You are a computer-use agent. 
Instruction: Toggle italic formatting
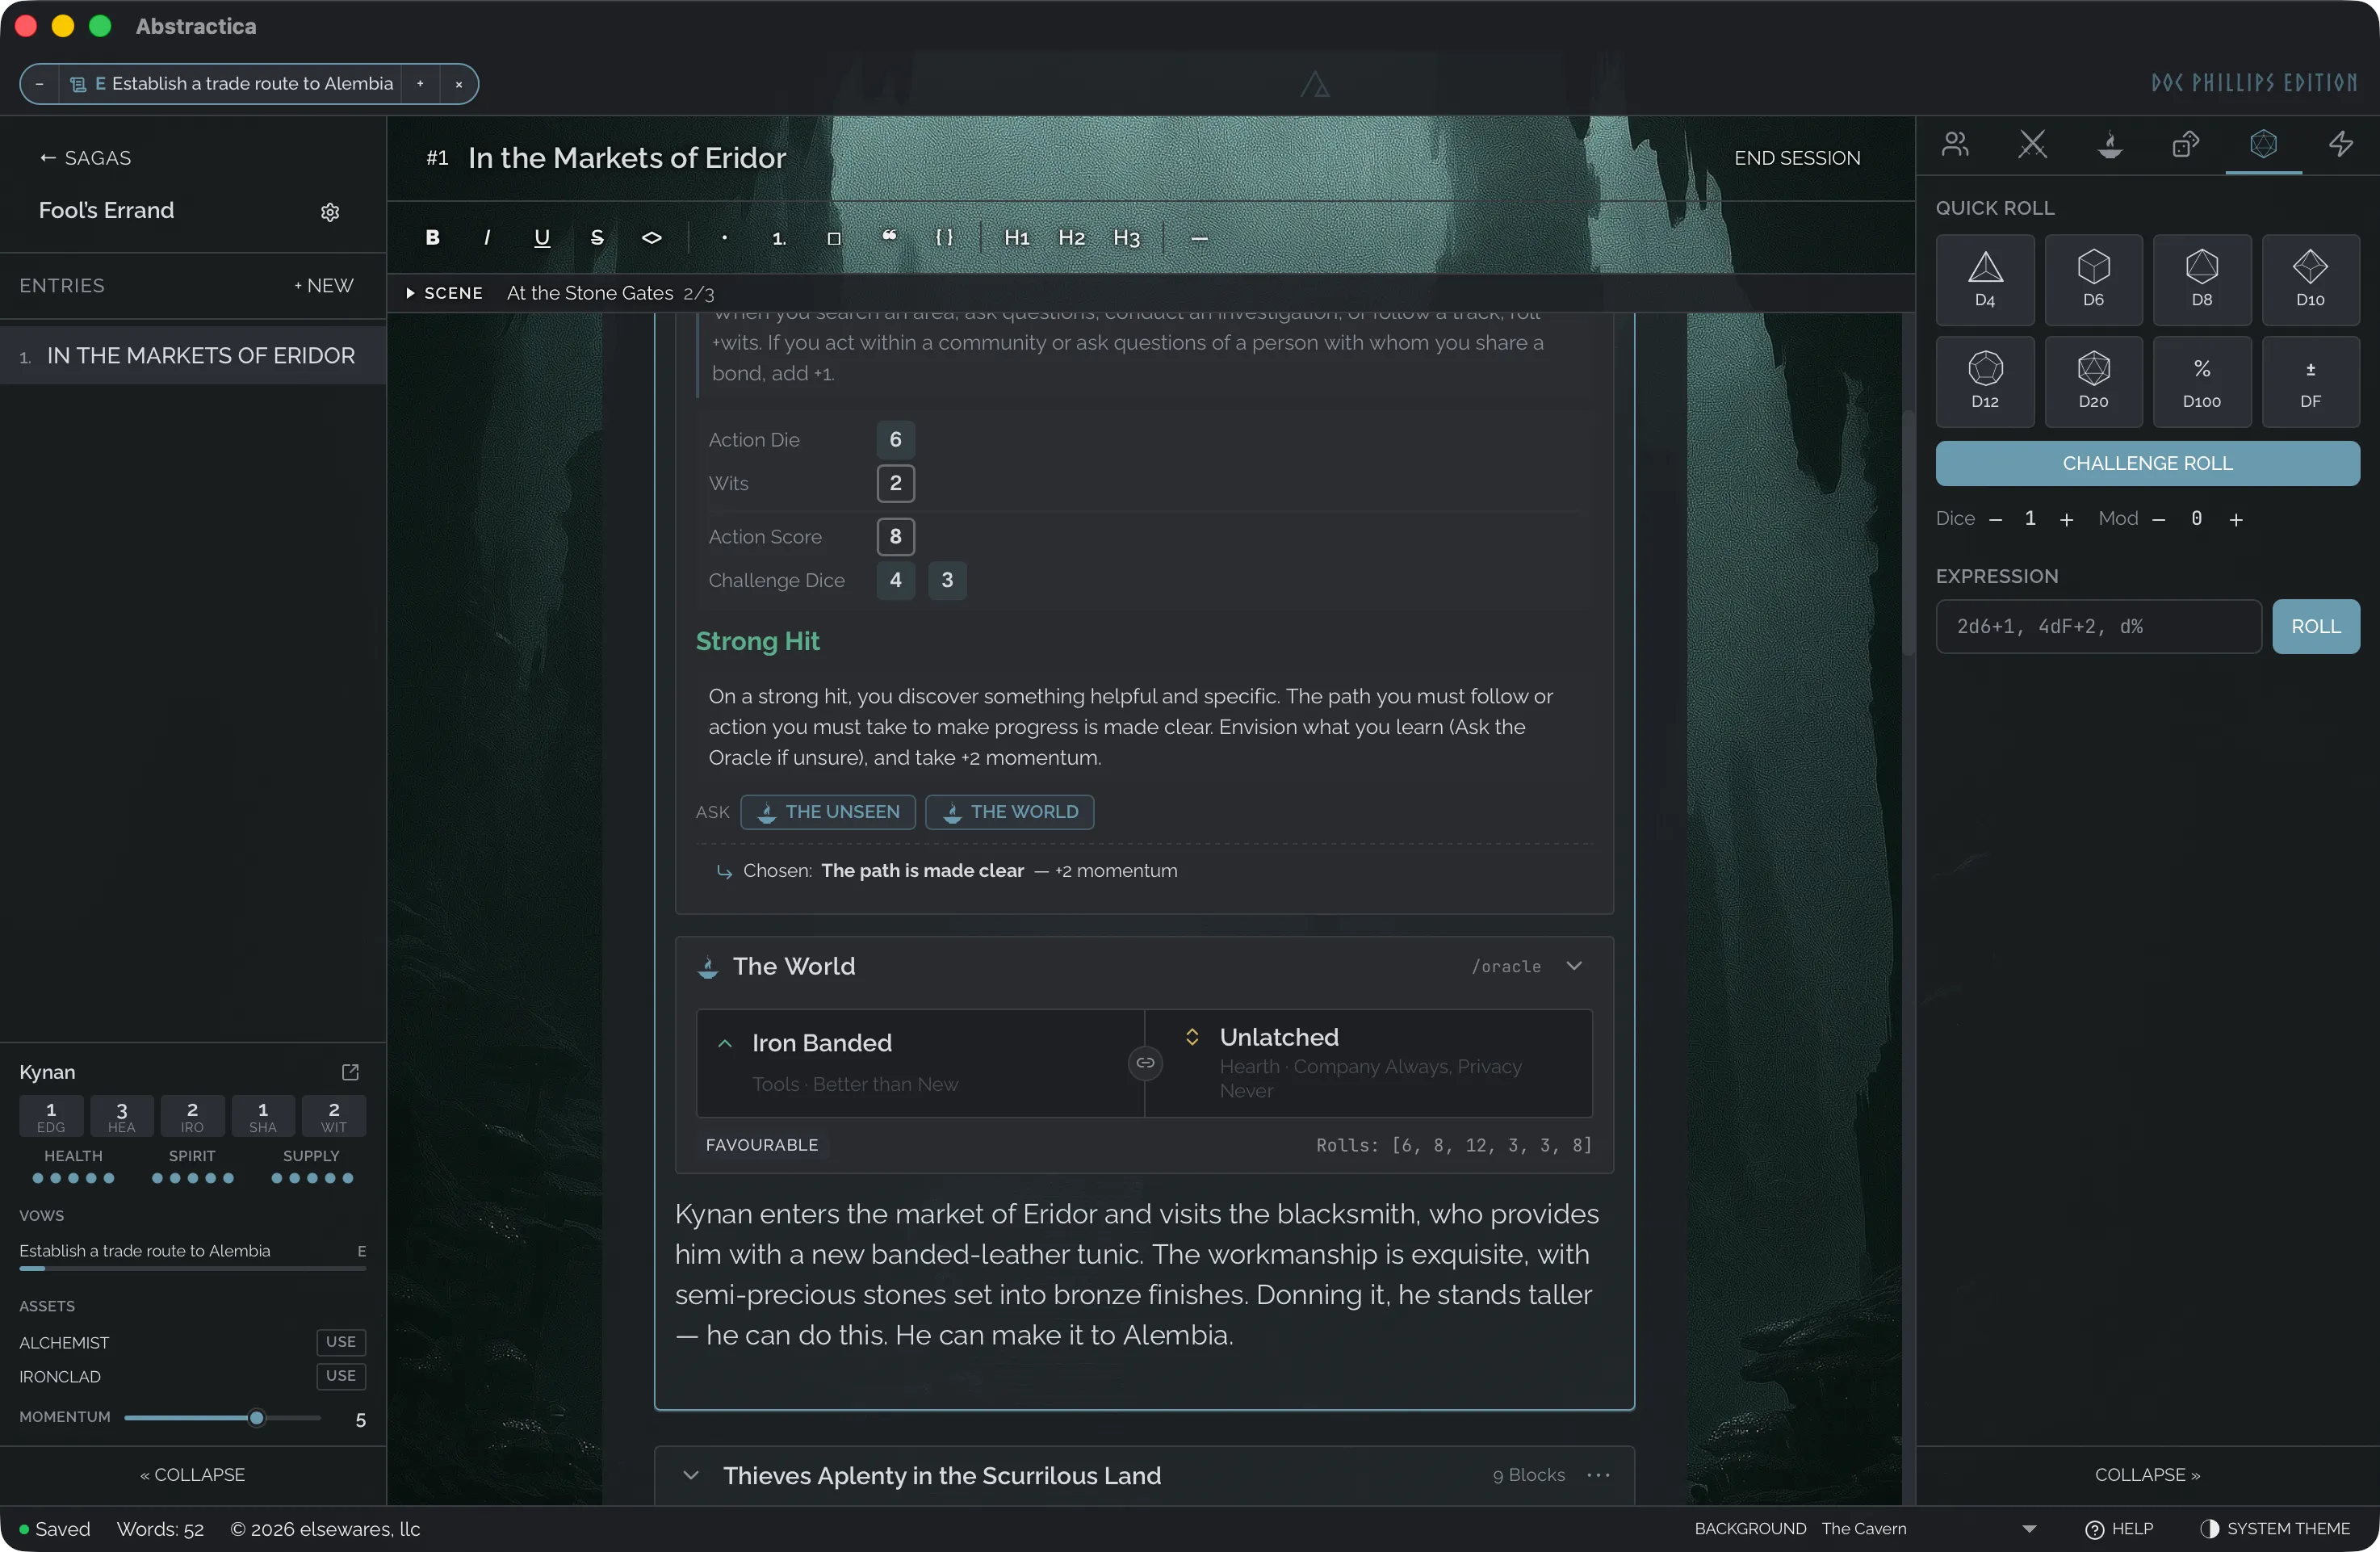[487, 237]
